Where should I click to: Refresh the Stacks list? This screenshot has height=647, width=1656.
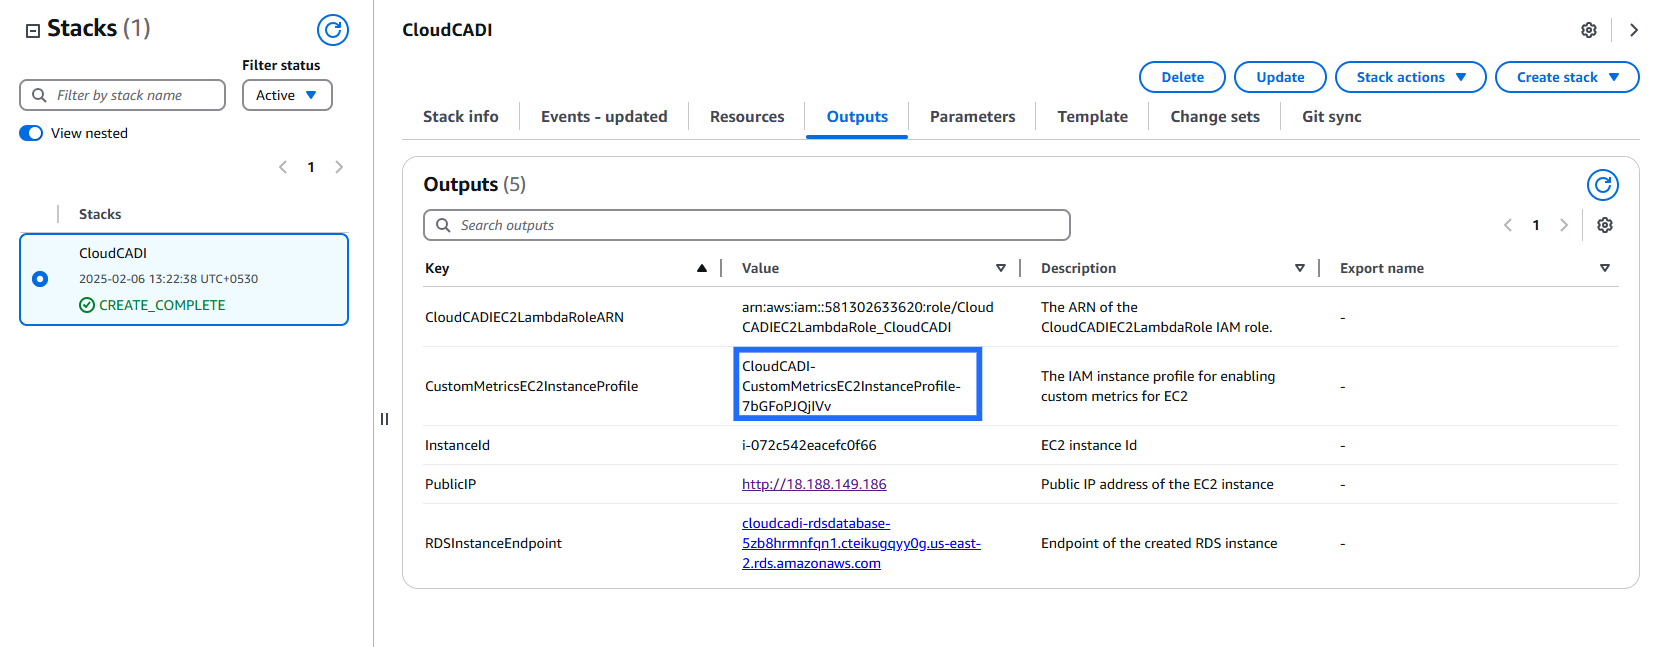pyautogui.click(x=333, y=30)
